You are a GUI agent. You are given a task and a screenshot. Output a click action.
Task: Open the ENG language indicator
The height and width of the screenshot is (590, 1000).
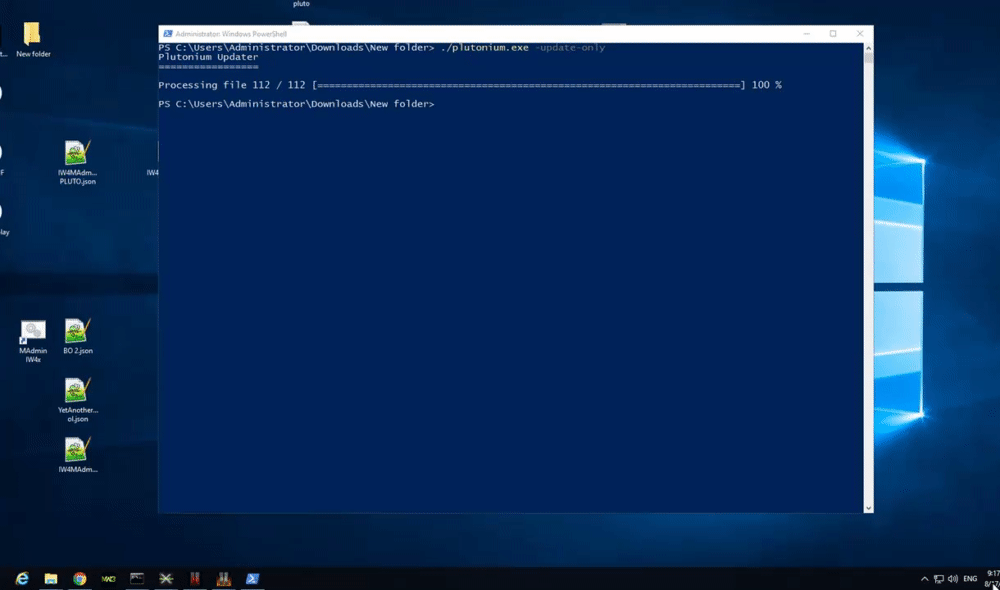[970, 579]
